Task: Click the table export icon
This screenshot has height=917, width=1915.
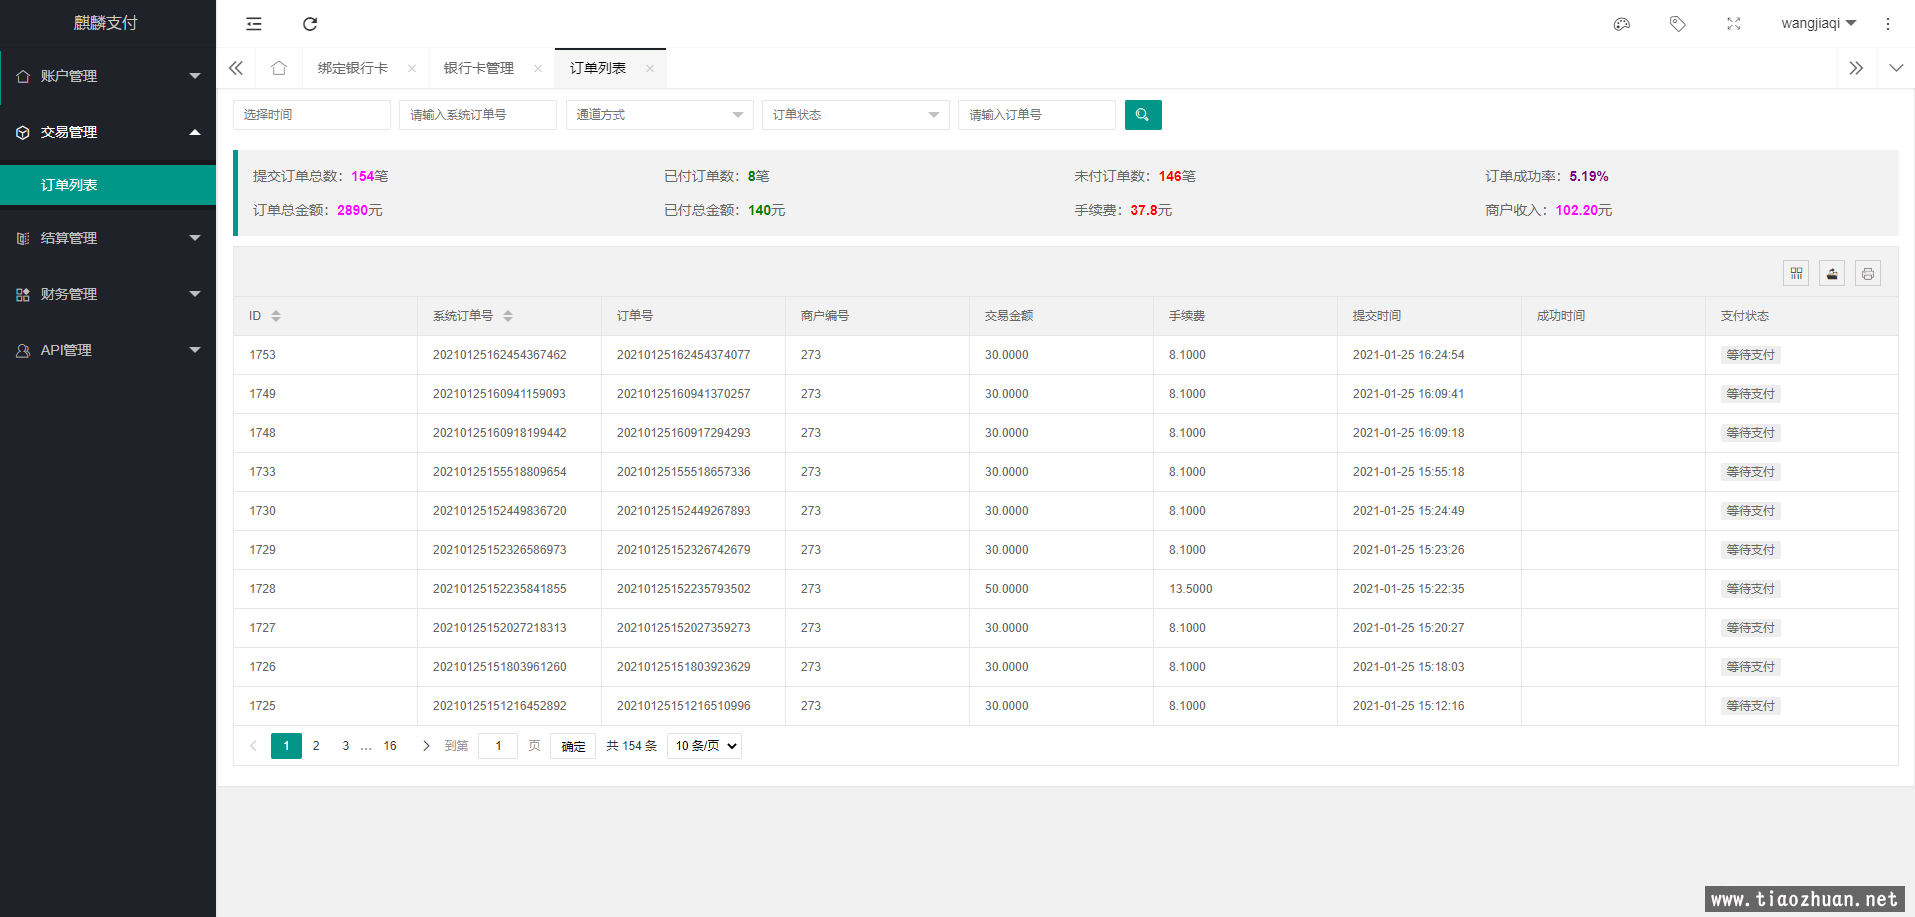Action: coord(1832,273)
